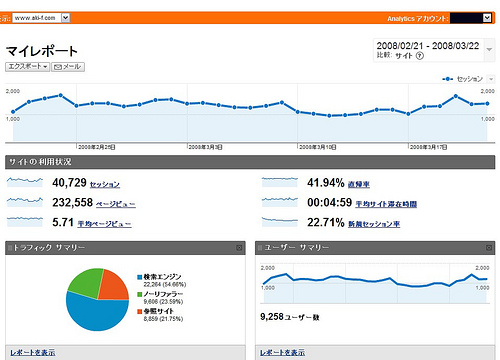Click the 2008年2月25日 timeline marker
This screenshot has width=500, height=360.
pyautogui.click(x=97, y=147)
